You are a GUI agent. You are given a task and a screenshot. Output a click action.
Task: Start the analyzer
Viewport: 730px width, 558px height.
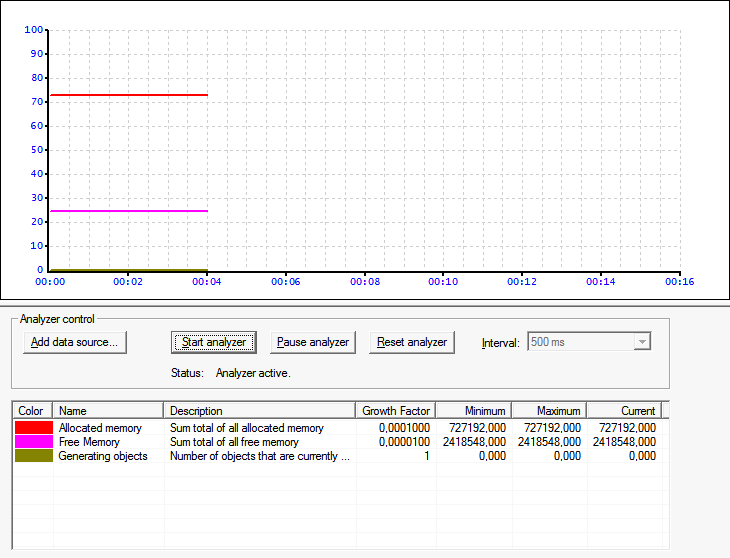pos(214,343)
